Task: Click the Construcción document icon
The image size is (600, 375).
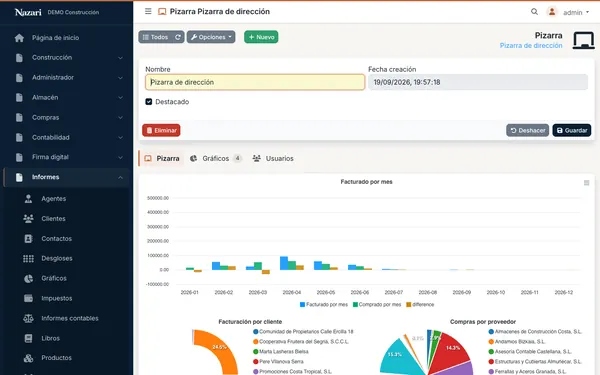Action: (x=19, y=58)
